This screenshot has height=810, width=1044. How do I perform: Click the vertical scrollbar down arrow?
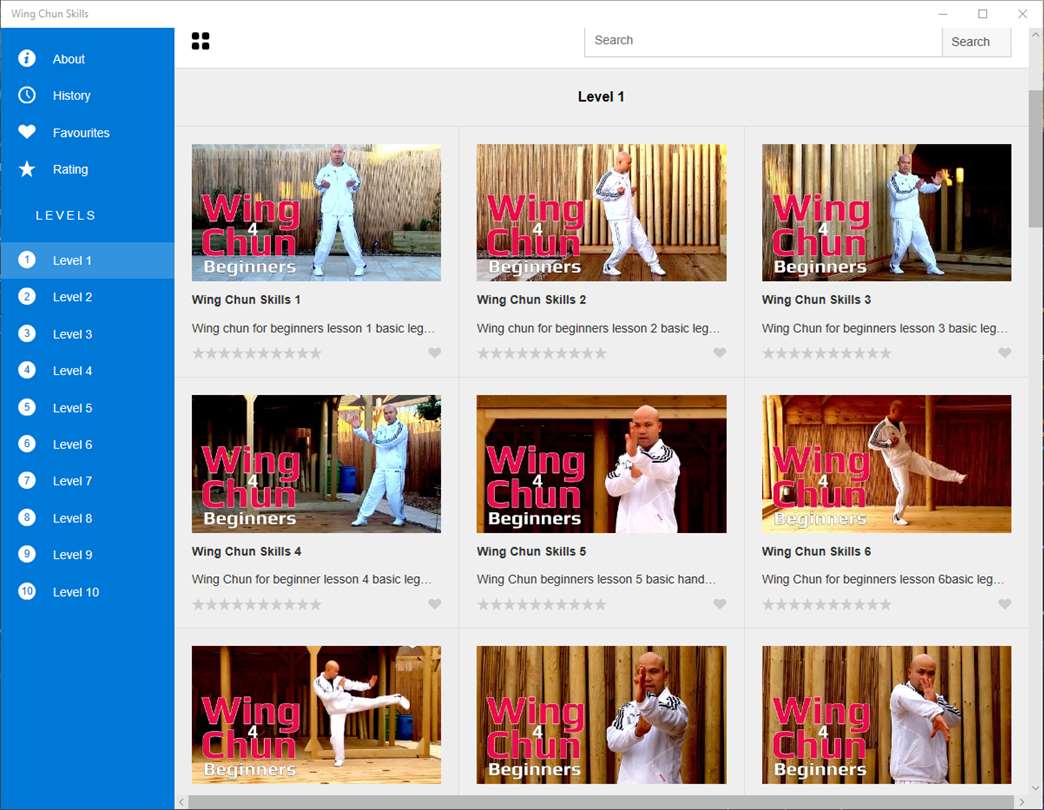click(x=1035, y=788)
